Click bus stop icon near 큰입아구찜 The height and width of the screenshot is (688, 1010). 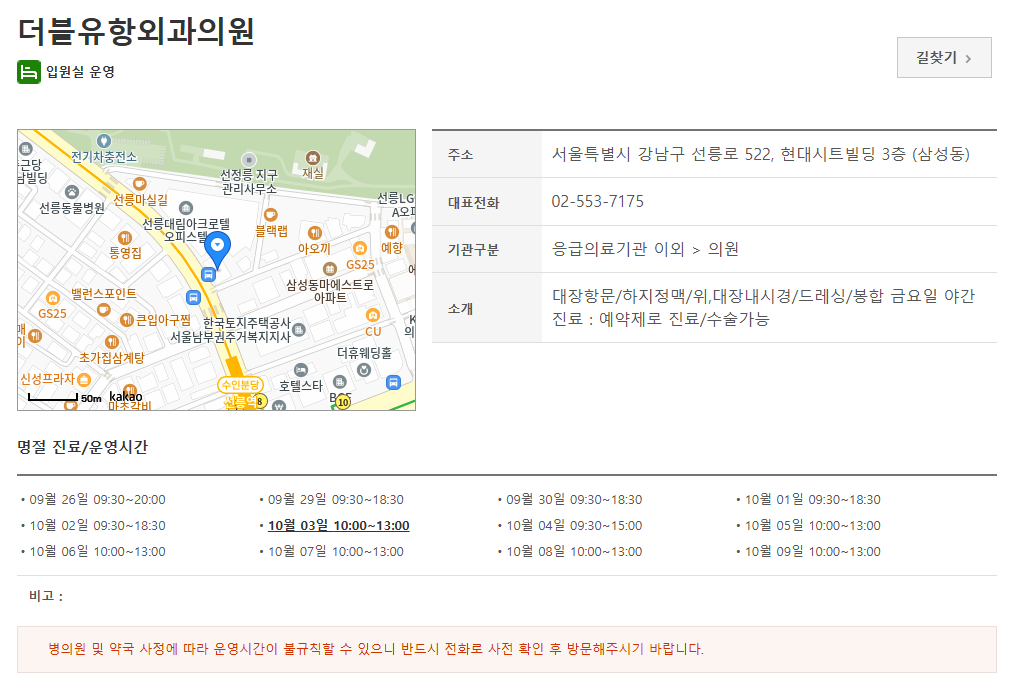tap(193, 298)
